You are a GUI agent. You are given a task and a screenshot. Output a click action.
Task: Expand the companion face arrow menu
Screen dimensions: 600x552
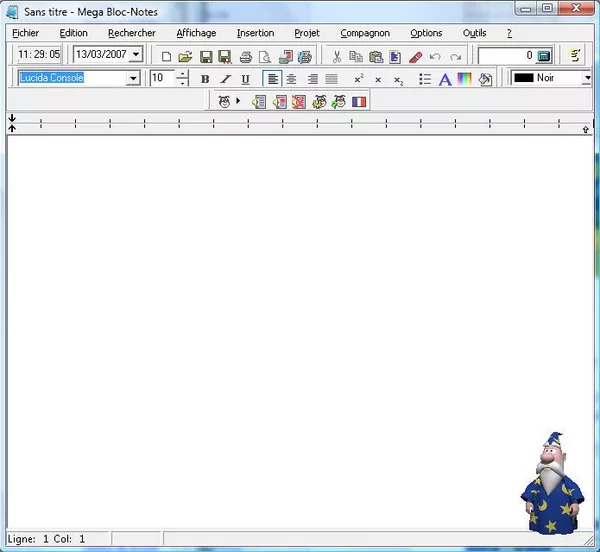[238, 101]
